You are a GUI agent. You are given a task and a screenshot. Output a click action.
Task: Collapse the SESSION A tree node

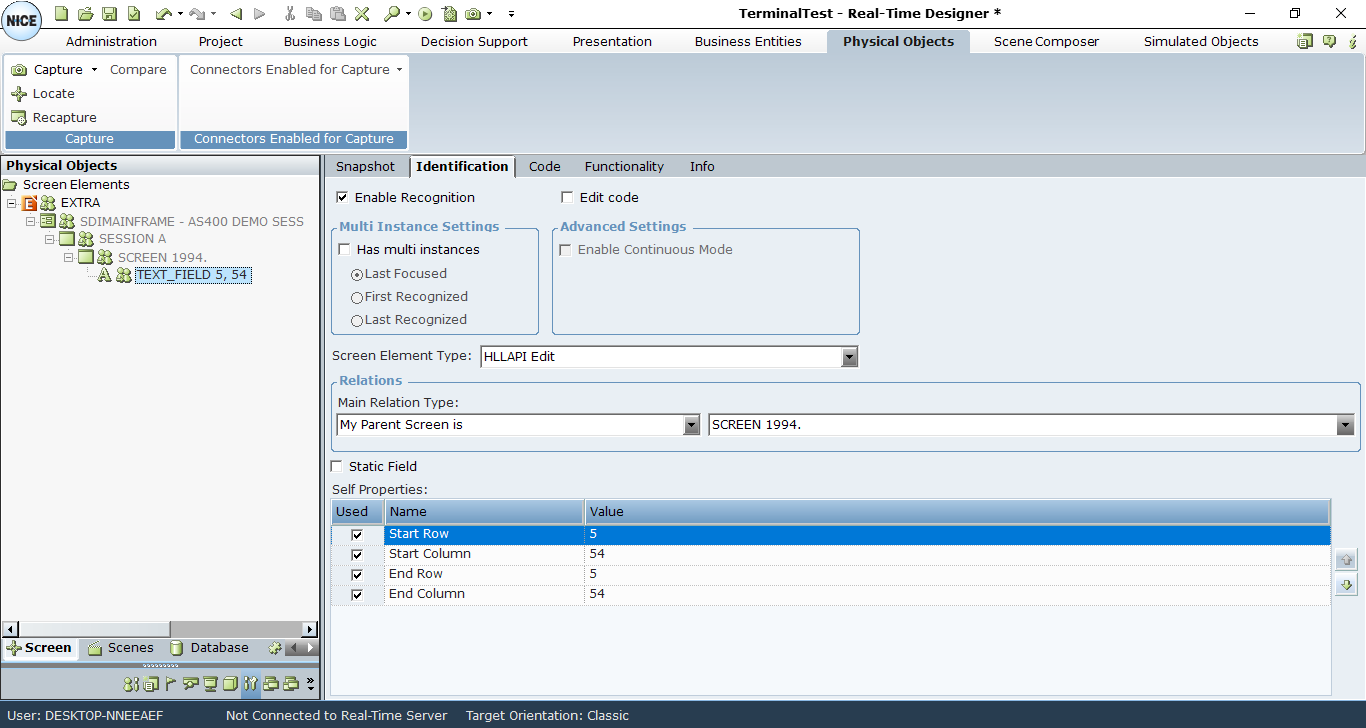point(50,240)
